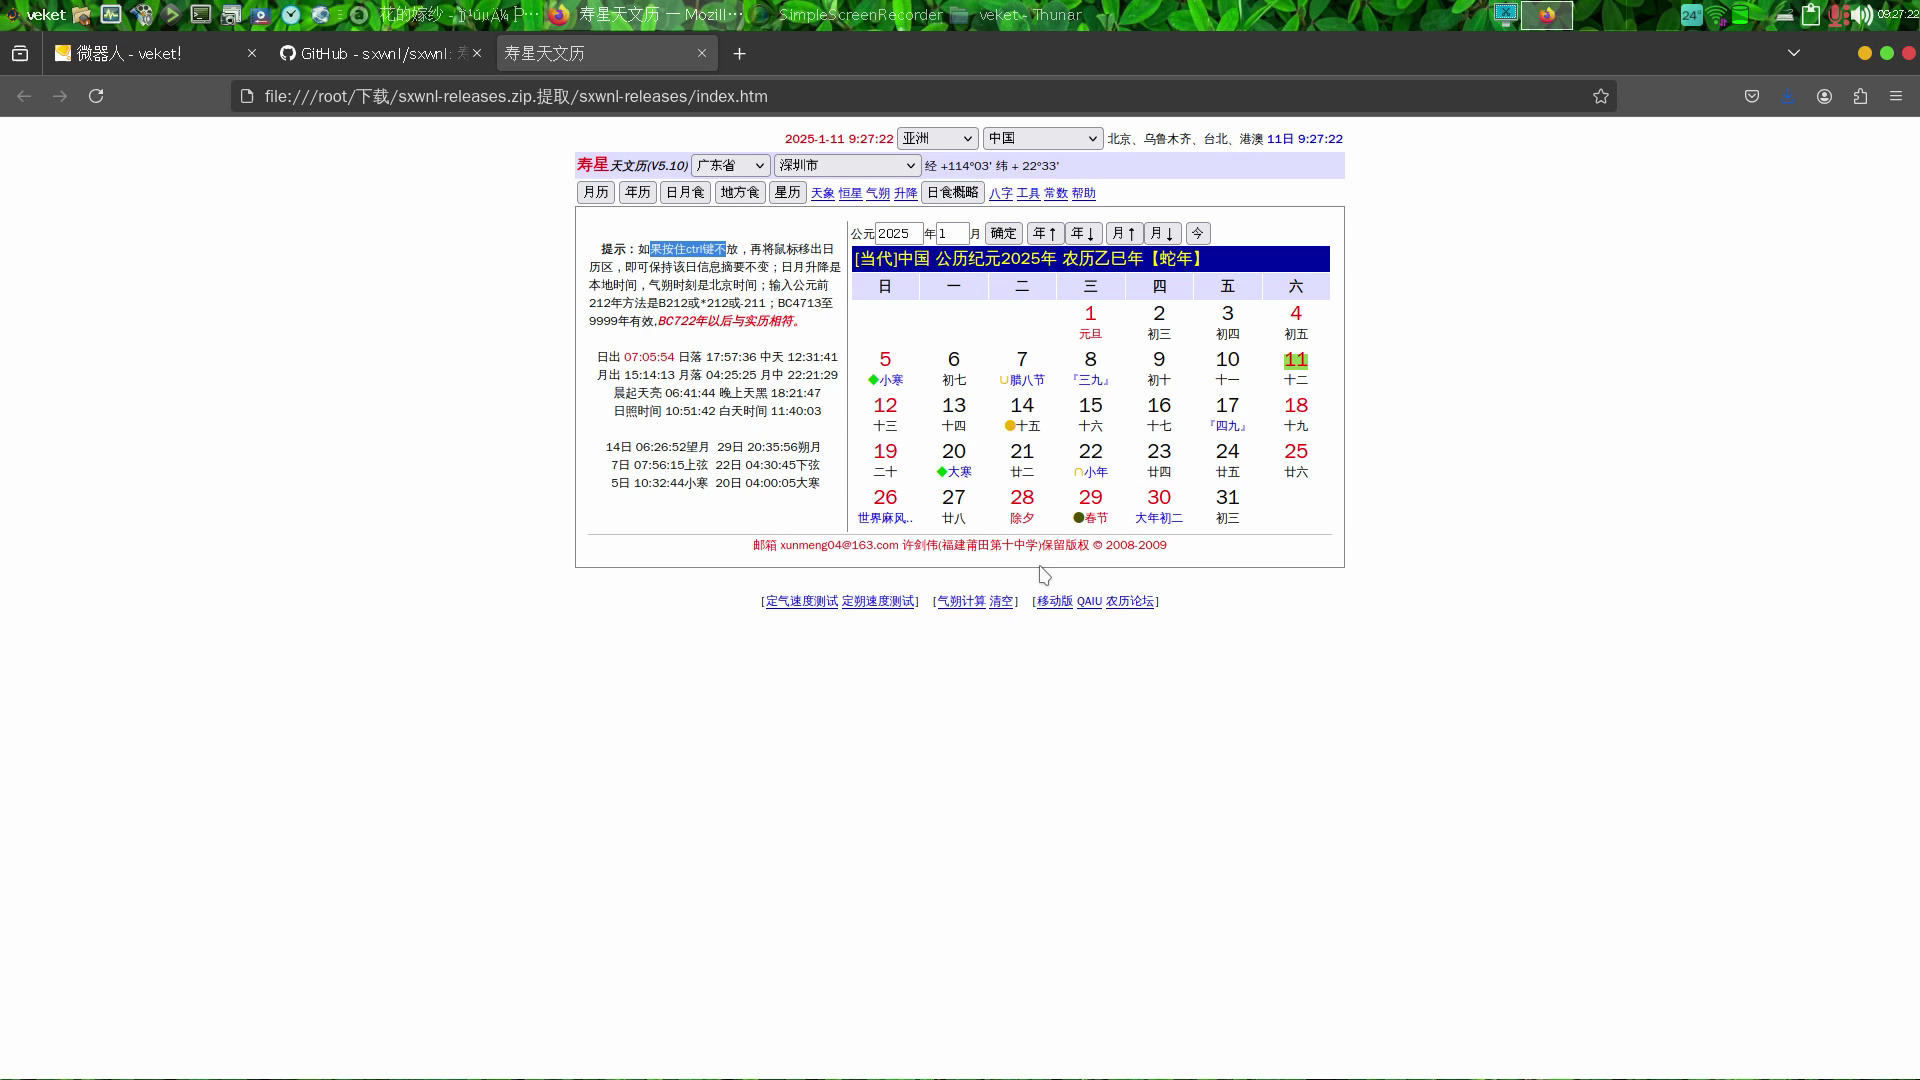Open the 气朔 link
Viewport: 1920px width, 1080px height.
point(878,193)
